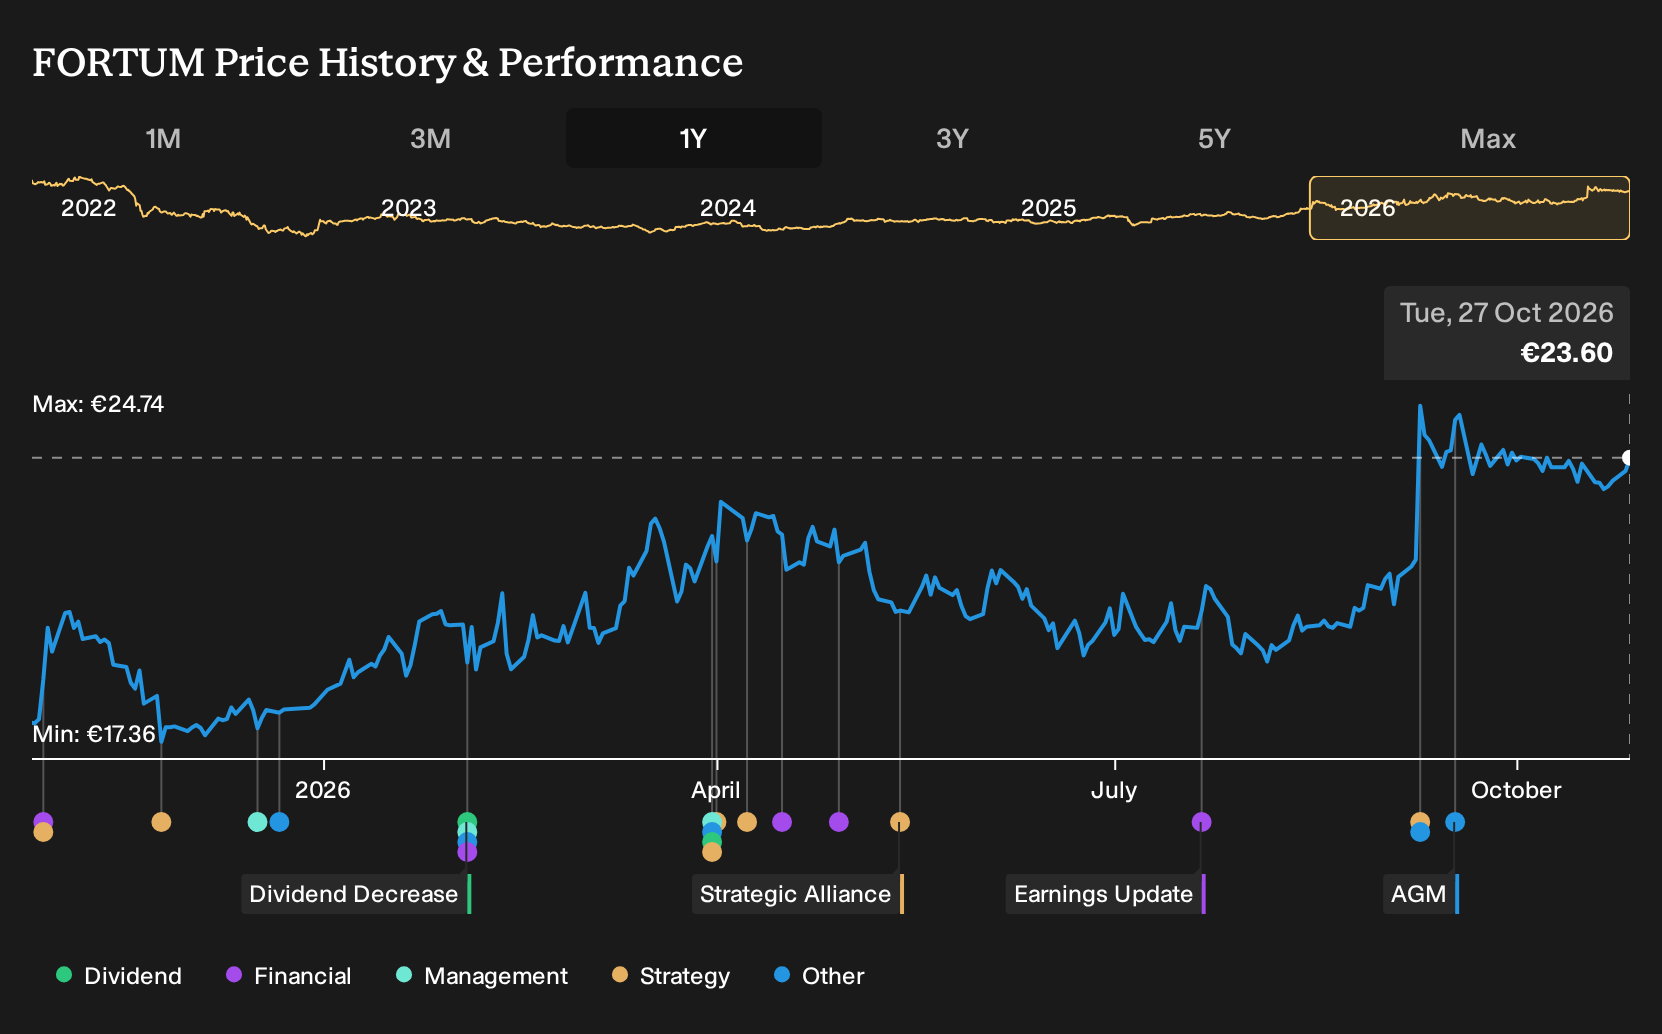Click the highlighted 2026 range selector in overview
The height and width of the screenshot is (1034, 1662).
1469,208
